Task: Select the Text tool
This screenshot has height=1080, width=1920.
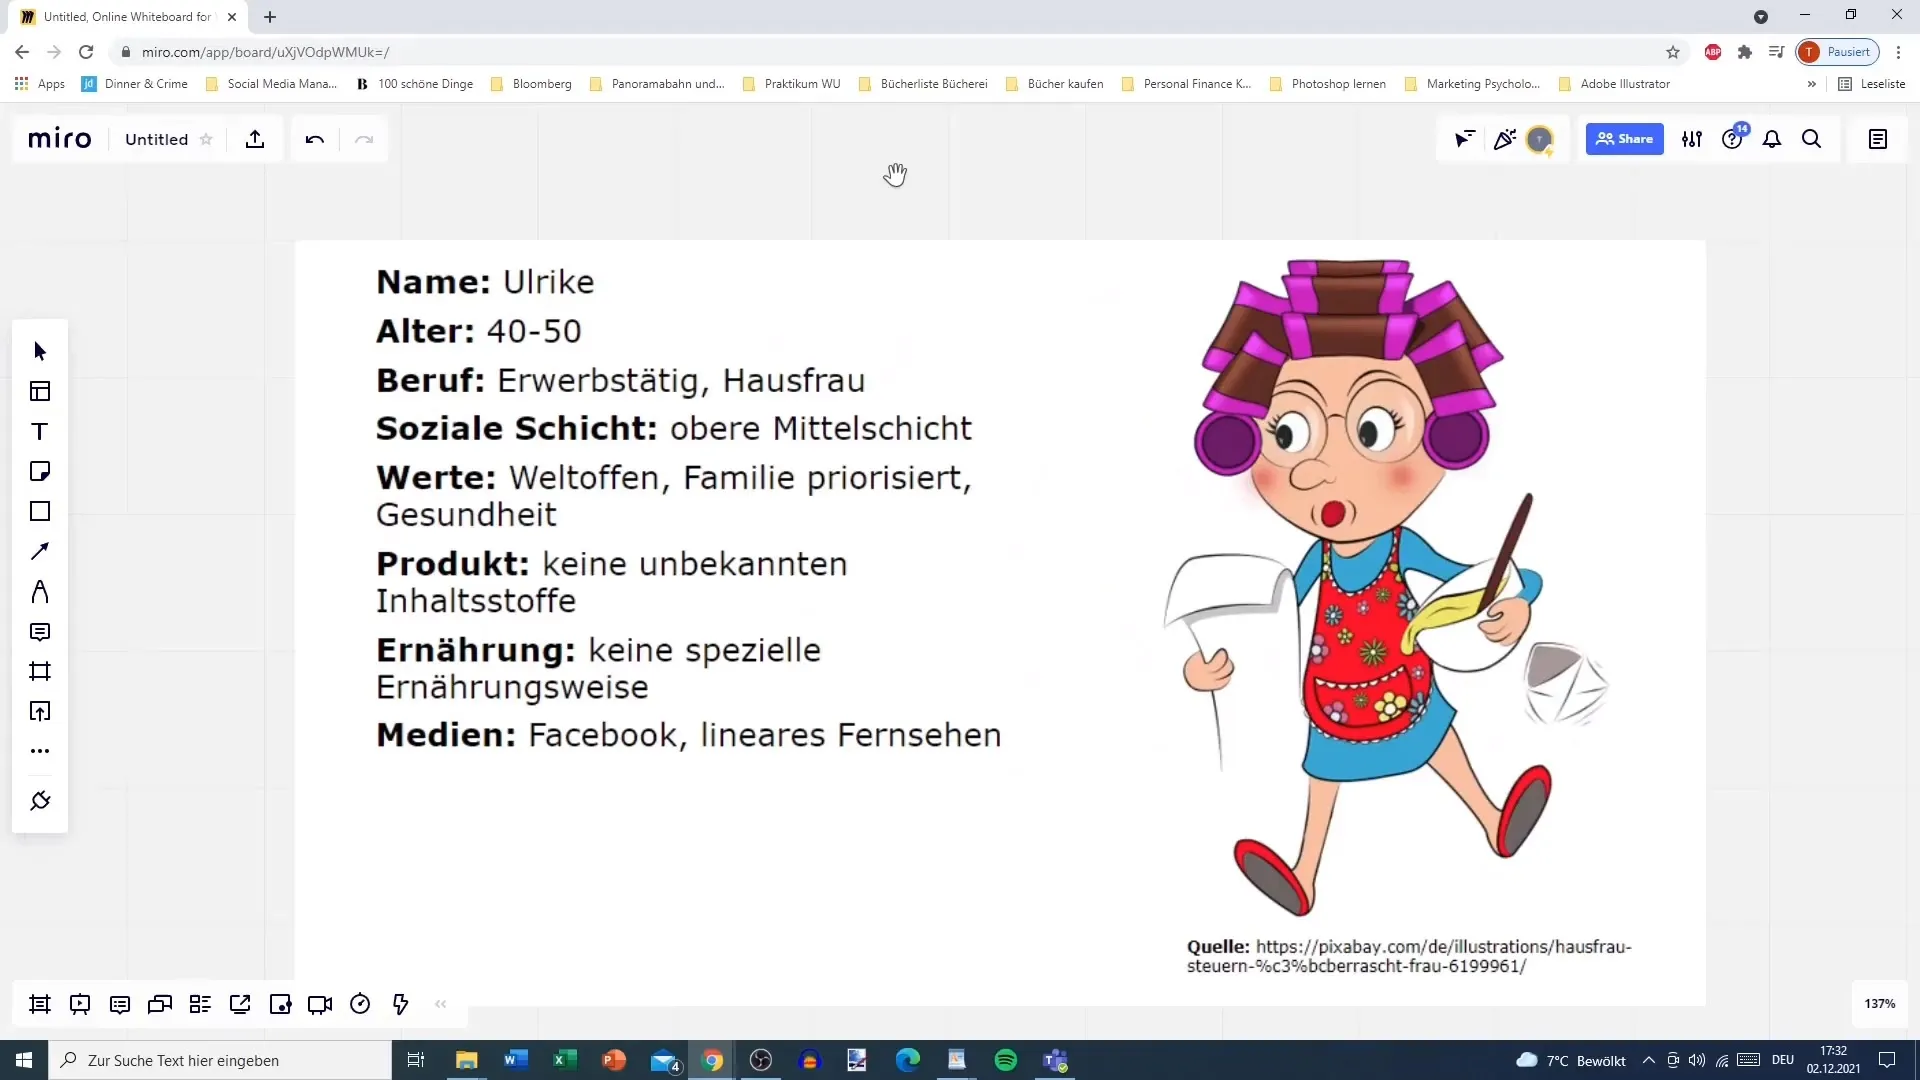Action: point(40,431)
